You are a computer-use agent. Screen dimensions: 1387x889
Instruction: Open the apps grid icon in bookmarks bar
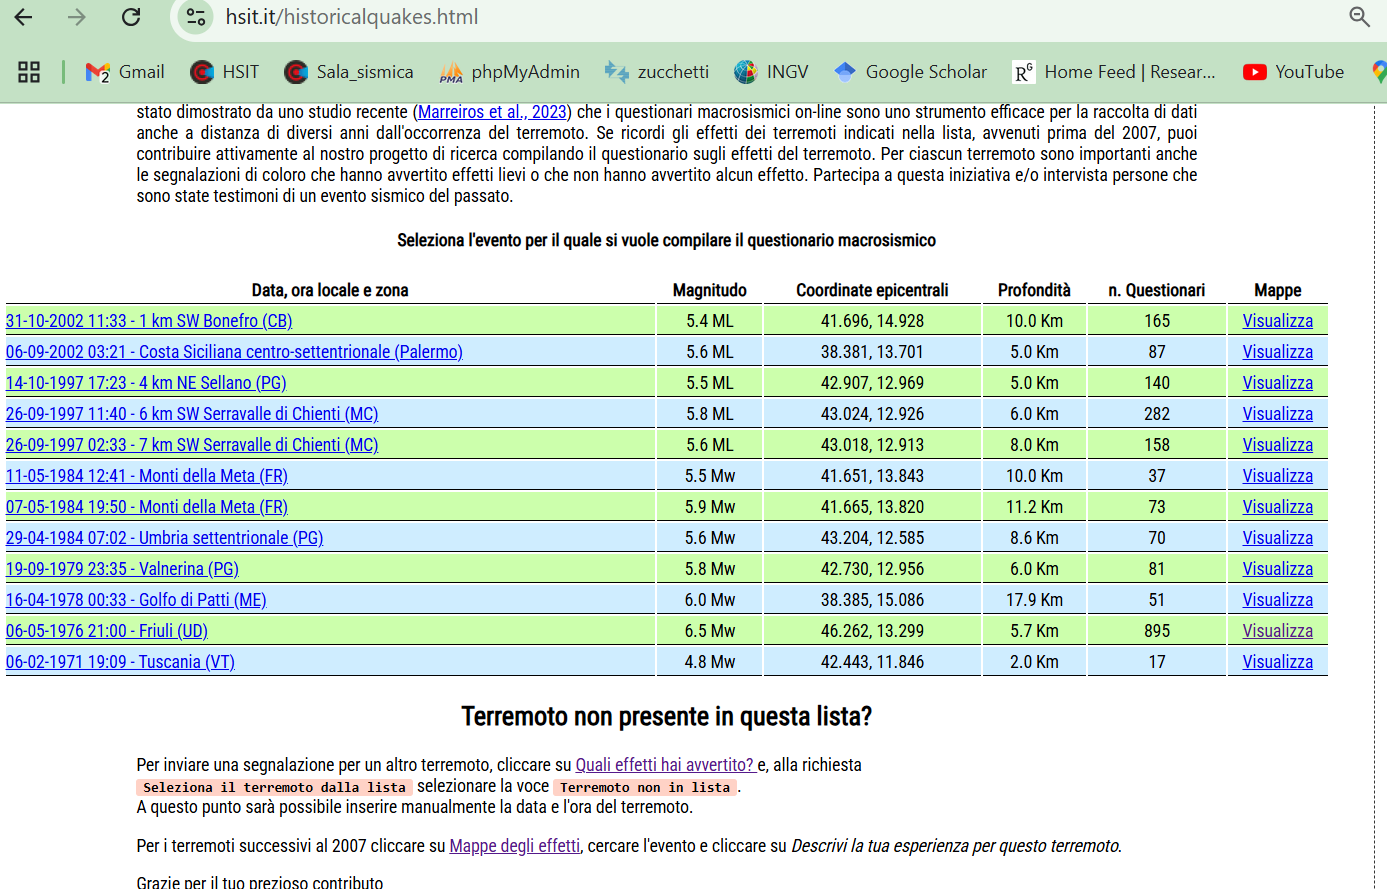click(x=29, y=72)
